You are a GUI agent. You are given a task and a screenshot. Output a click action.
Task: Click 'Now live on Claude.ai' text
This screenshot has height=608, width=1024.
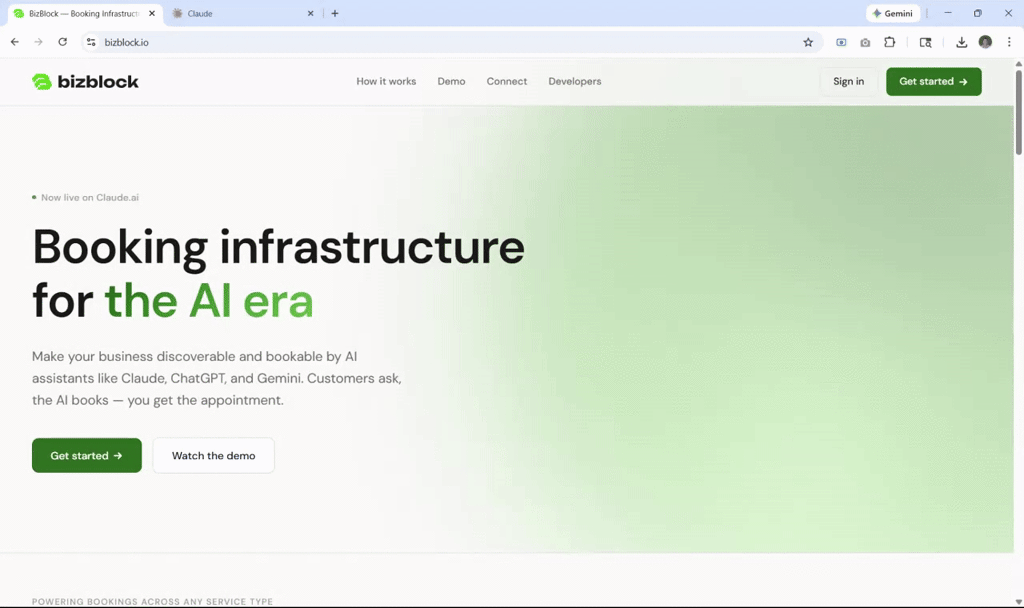click(90, 197)
